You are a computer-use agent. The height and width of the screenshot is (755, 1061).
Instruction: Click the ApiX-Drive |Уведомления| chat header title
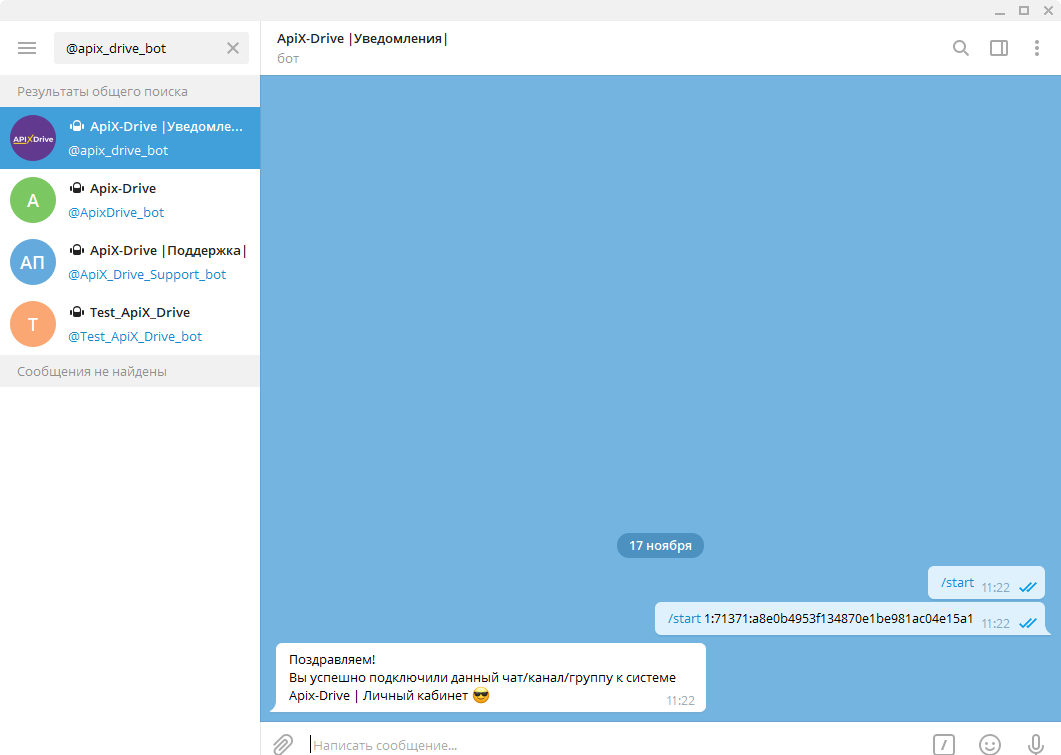[x=362, y=39]
